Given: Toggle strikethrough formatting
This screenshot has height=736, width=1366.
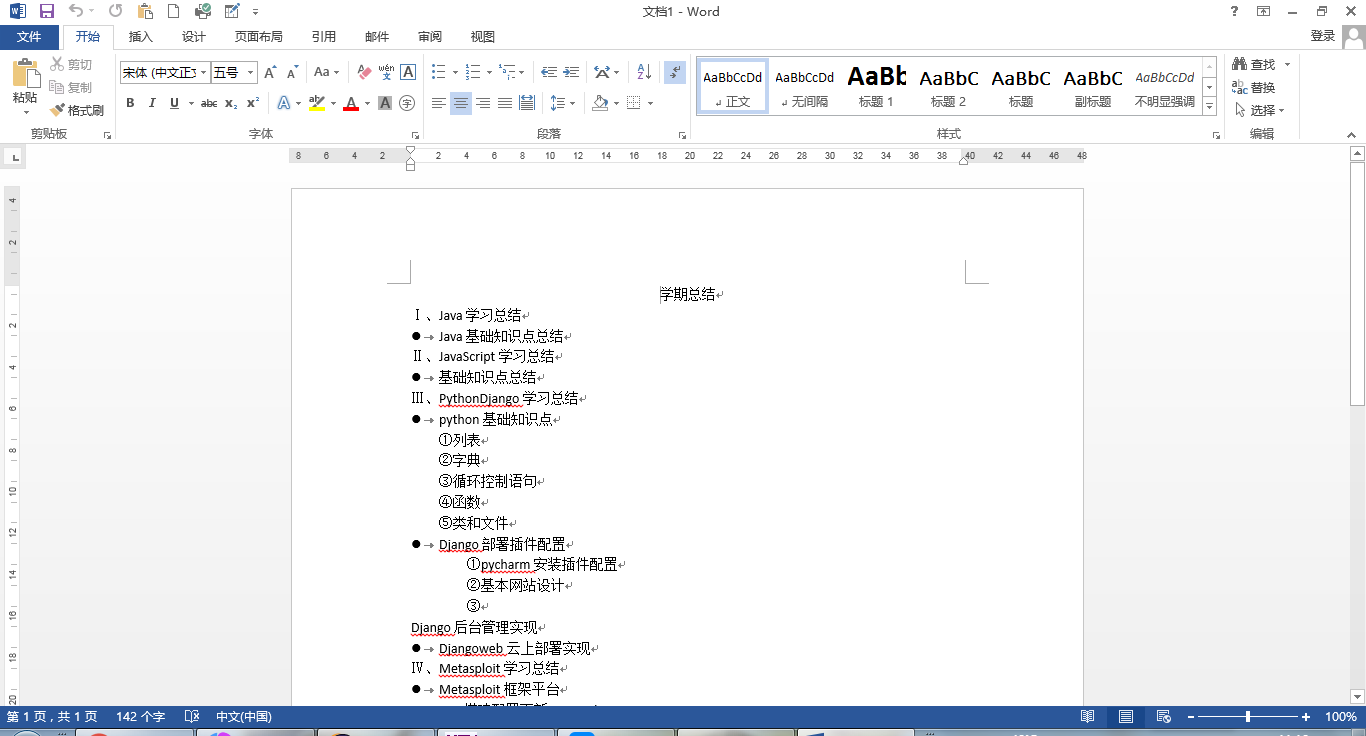Looking at the screenshot, I should point(209,103).
